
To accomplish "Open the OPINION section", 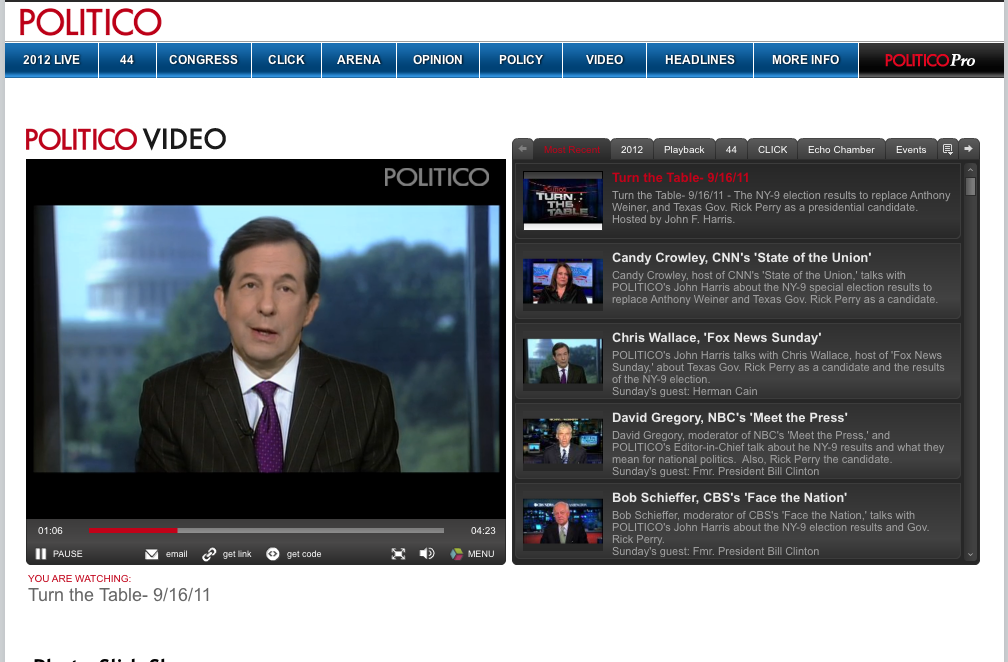I will click(x=438, y=60).
